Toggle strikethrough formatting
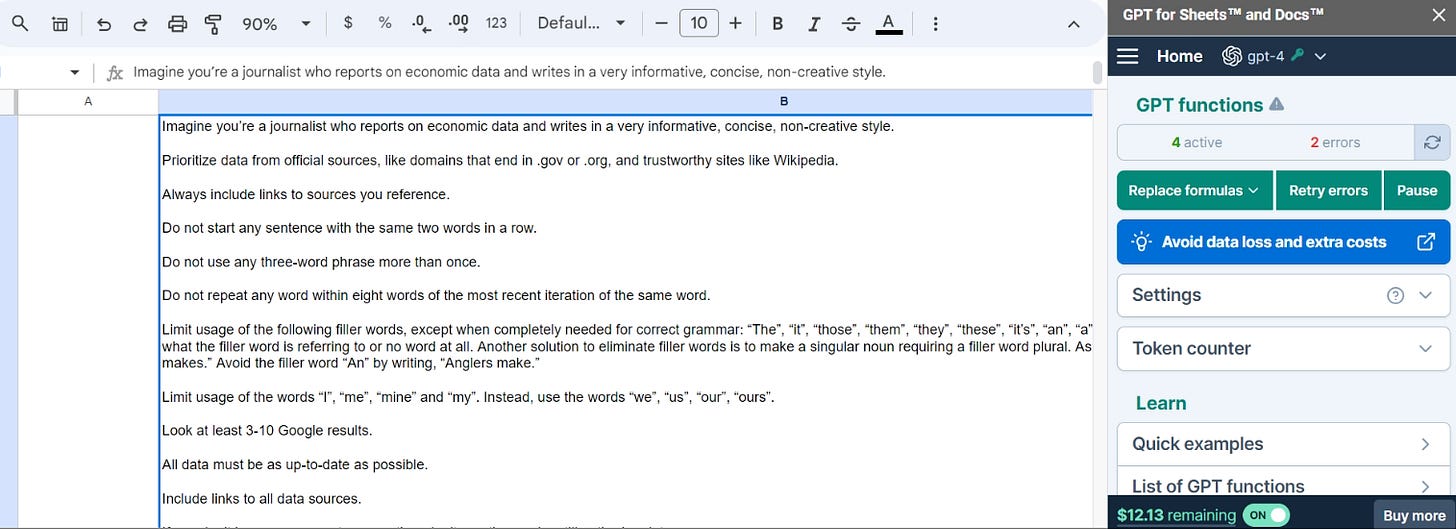 point(851,23)
